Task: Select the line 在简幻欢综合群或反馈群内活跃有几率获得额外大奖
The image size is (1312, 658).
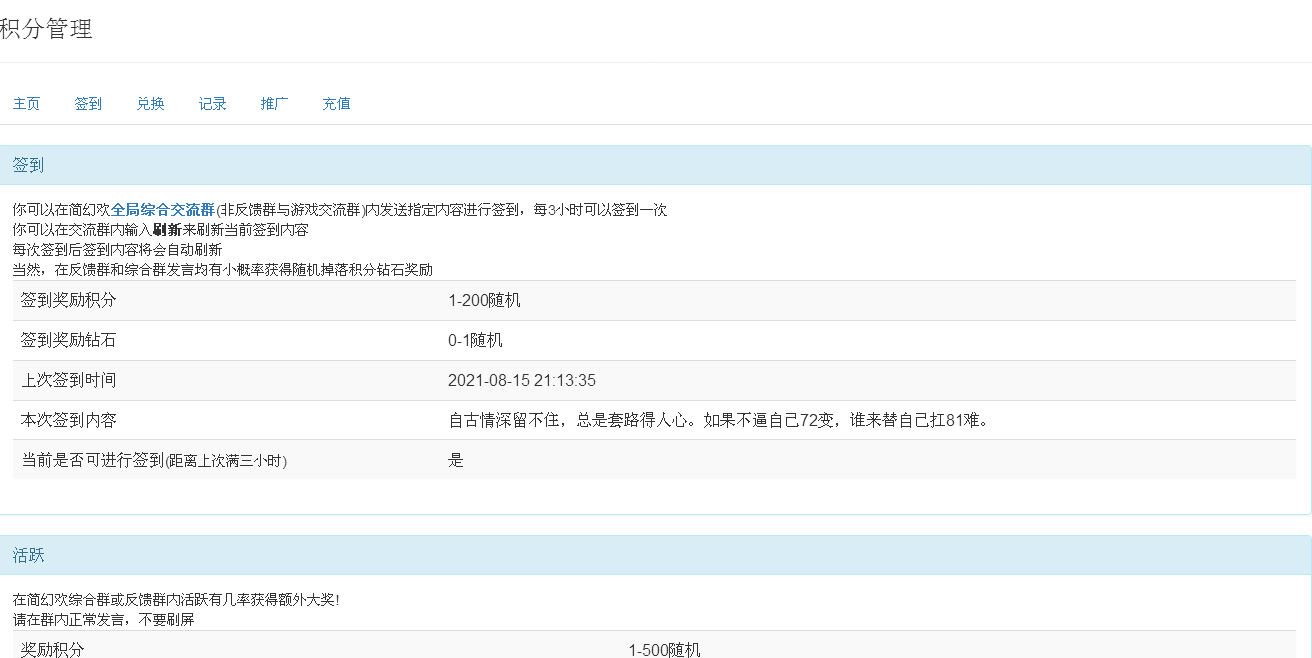Action: pyautogui.click(x=175, y=600)
